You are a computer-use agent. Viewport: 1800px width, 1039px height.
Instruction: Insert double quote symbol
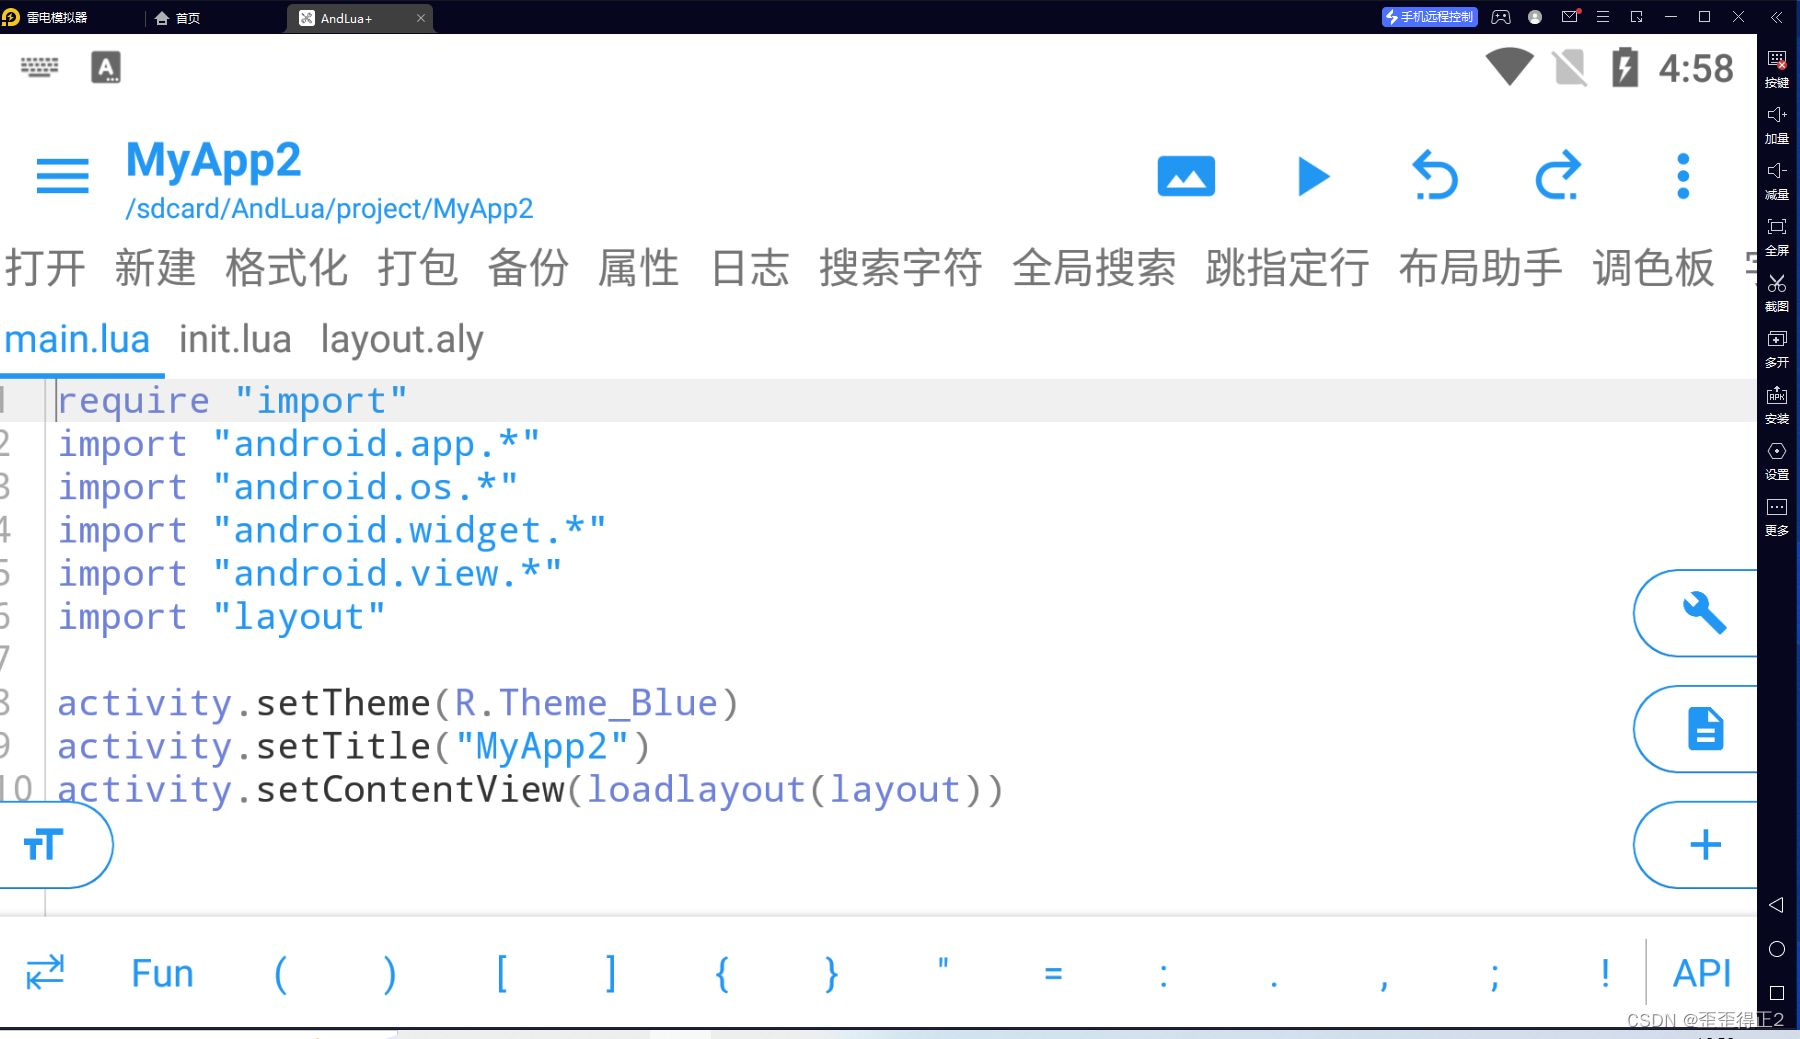[943, 965]
